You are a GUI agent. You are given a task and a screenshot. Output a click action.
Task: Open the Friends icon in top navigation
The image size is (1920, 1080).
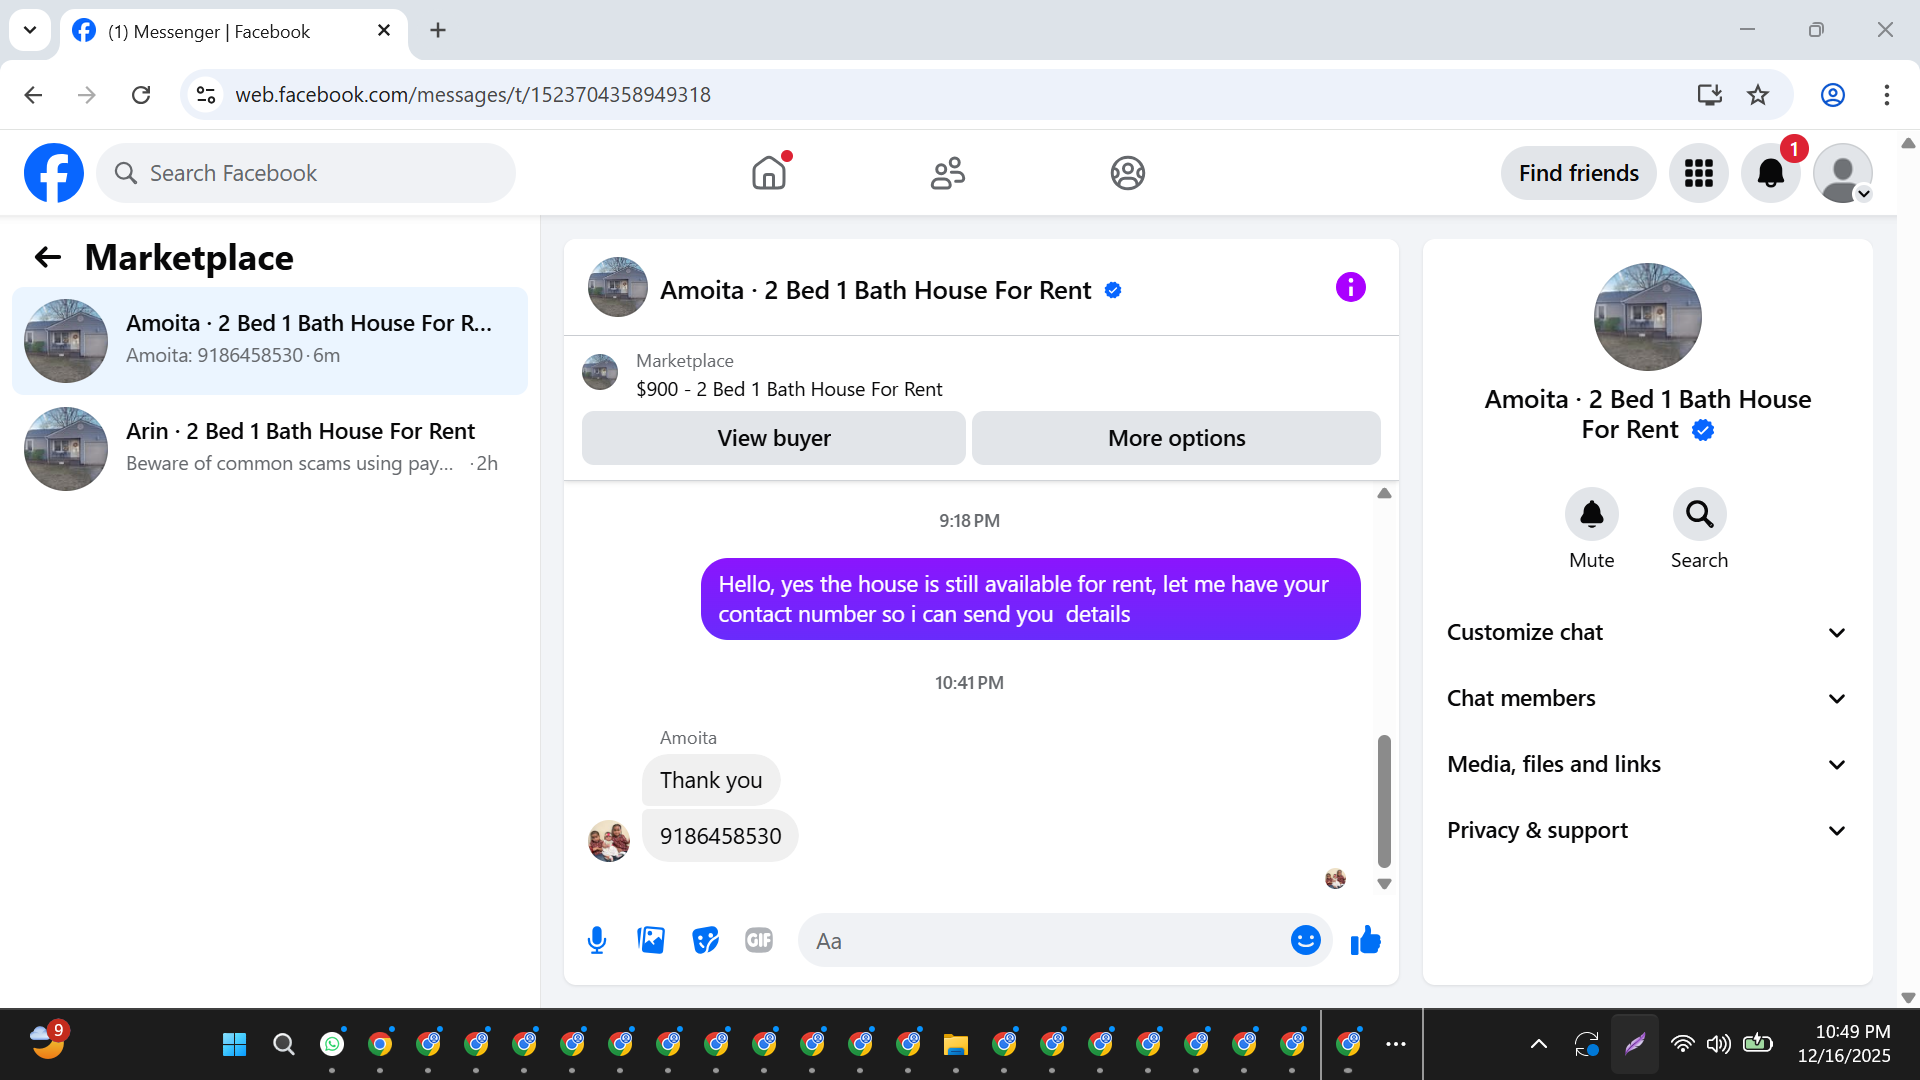click(948, 173)
